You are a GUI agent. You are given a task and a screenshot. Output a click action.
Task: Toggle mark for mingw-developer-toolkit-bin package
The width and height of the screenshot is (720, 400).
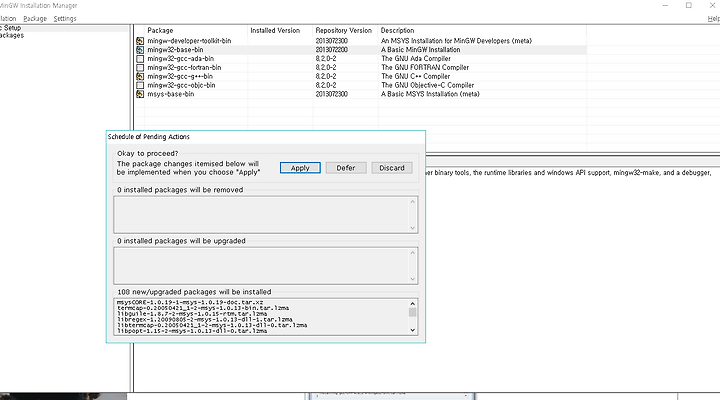pyautogui.click(x=140, y=41)
